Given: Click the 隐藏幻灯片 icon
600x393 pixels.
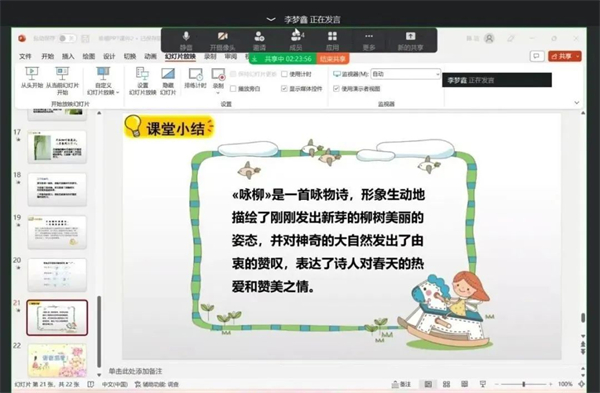Looking at the screenshot, I should click(x=168, y=73).
